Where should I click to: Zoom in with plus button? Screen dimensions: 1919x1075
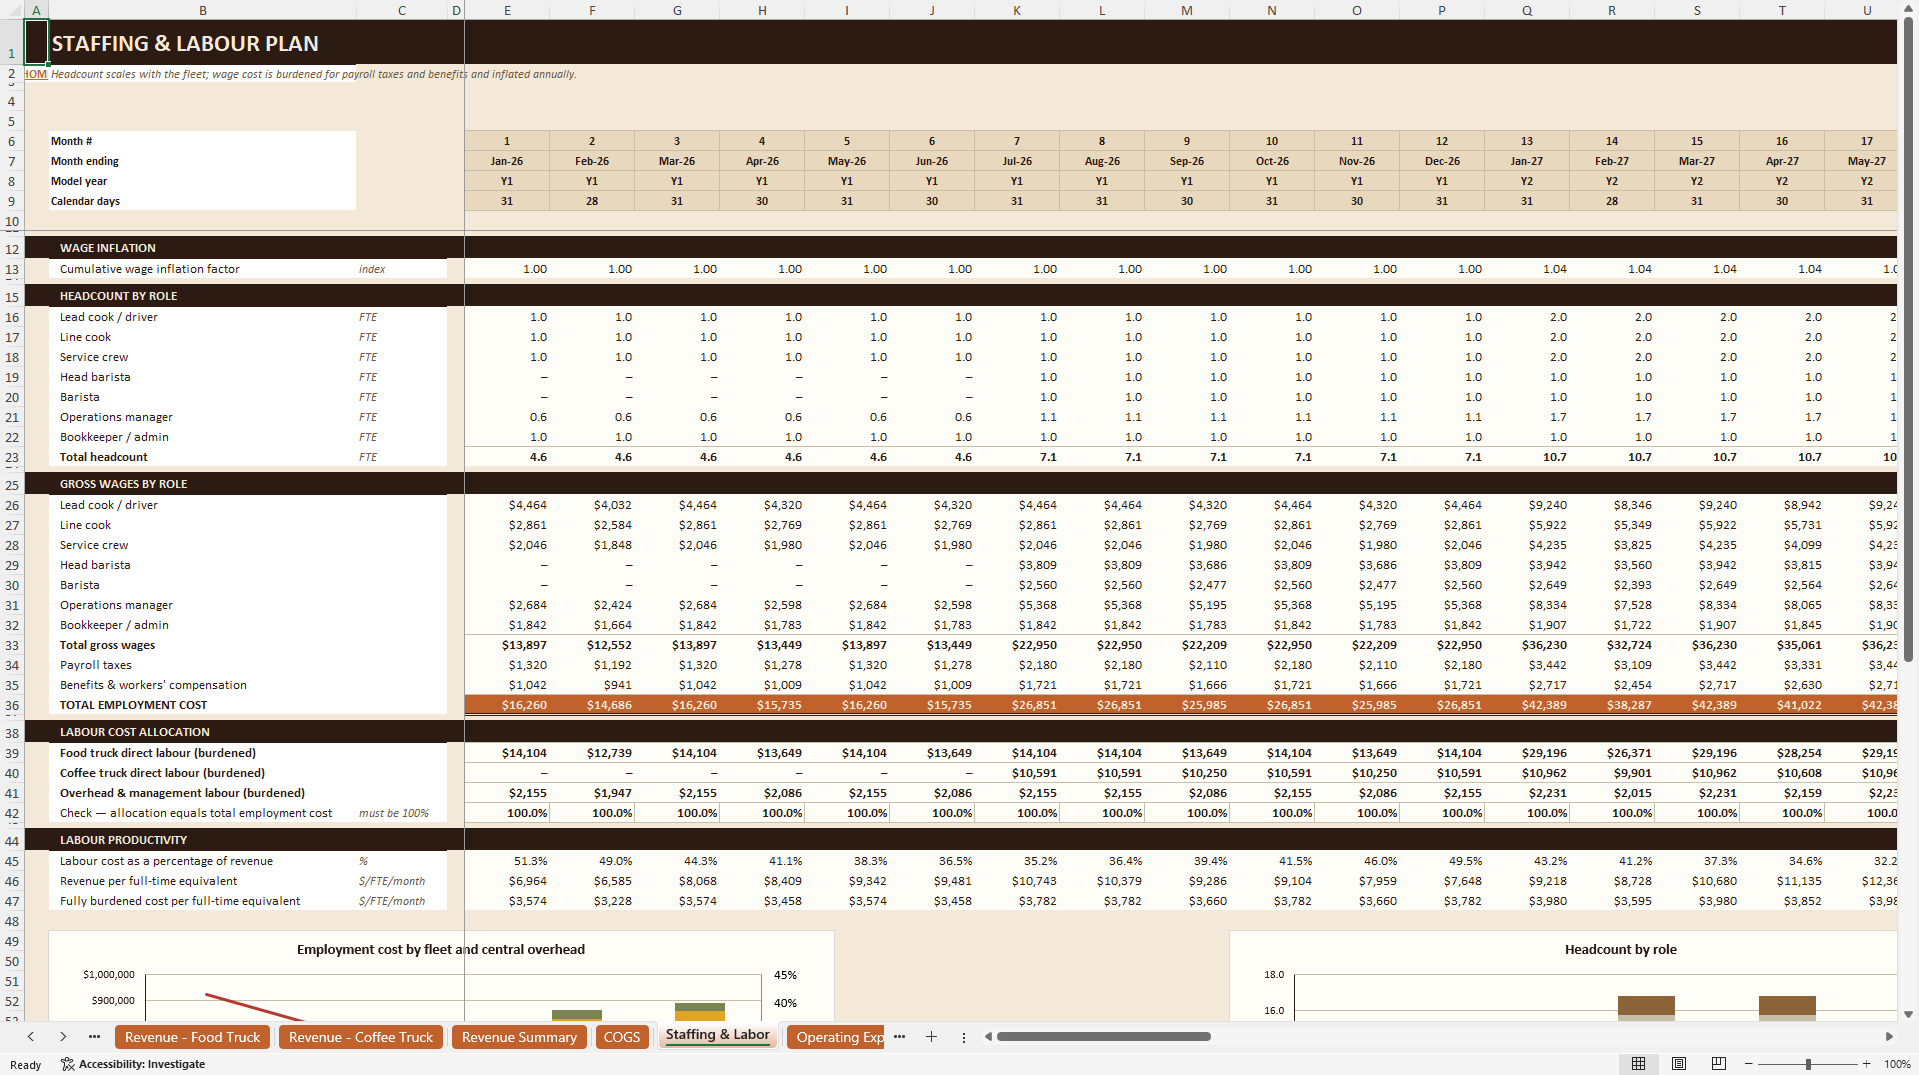pyautogui.click(x=1866, y=1064)
